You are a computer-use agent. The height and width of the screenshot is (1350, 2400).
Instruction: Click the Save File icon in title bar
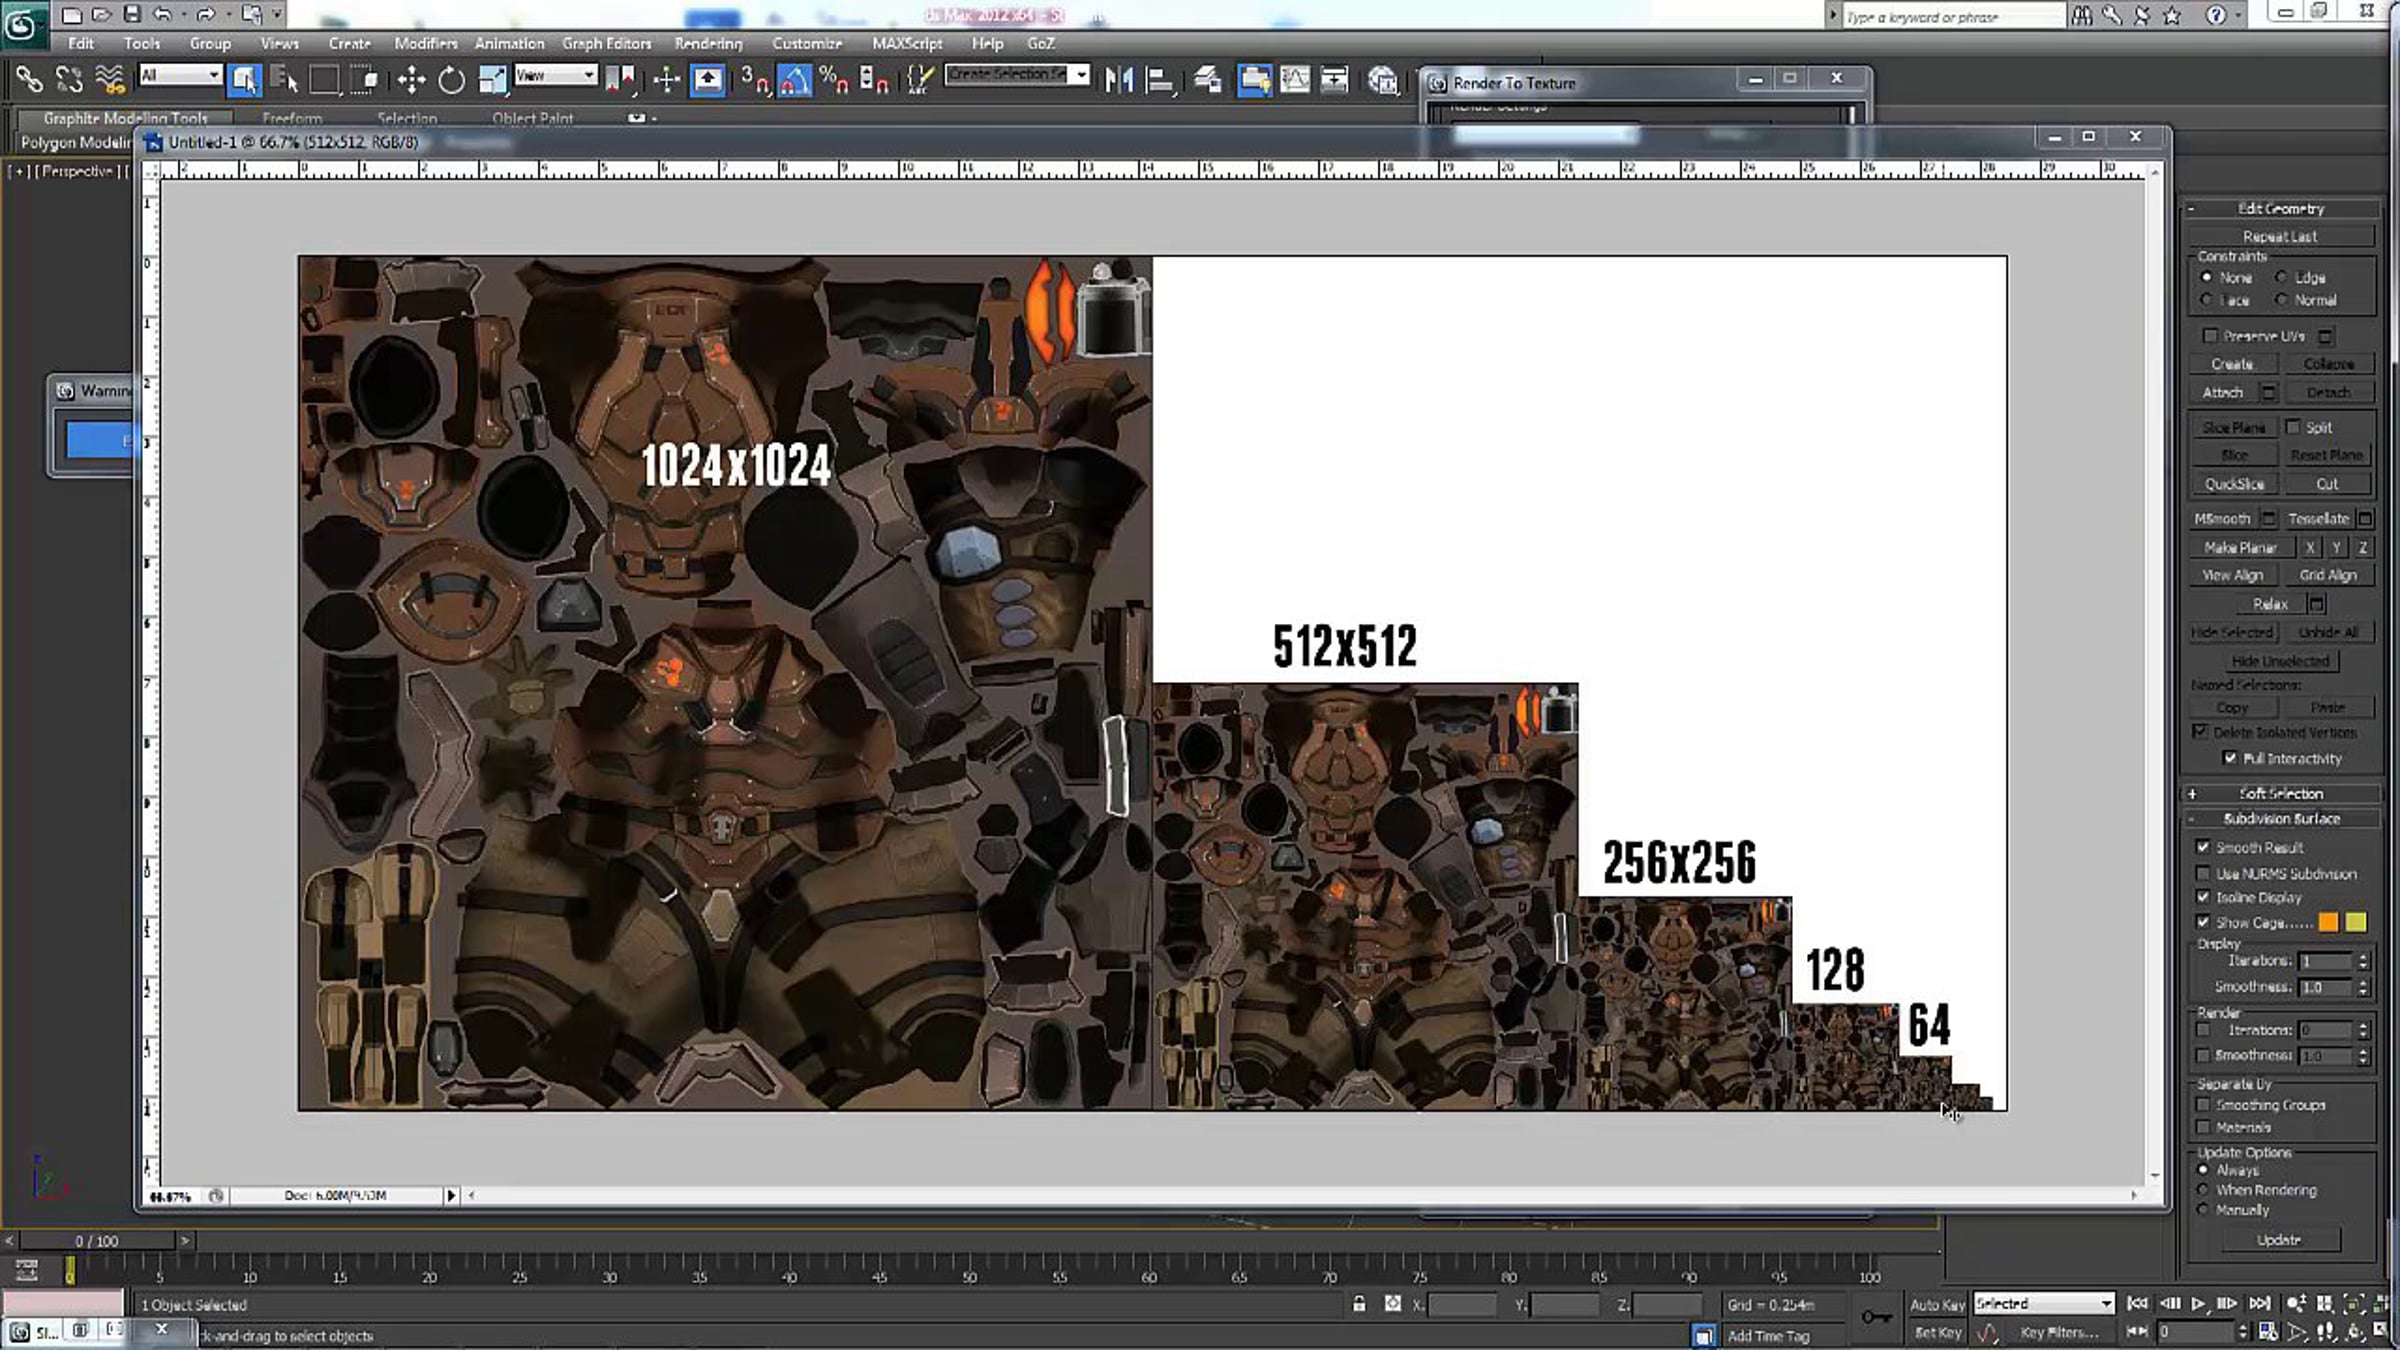pos(132,14)
